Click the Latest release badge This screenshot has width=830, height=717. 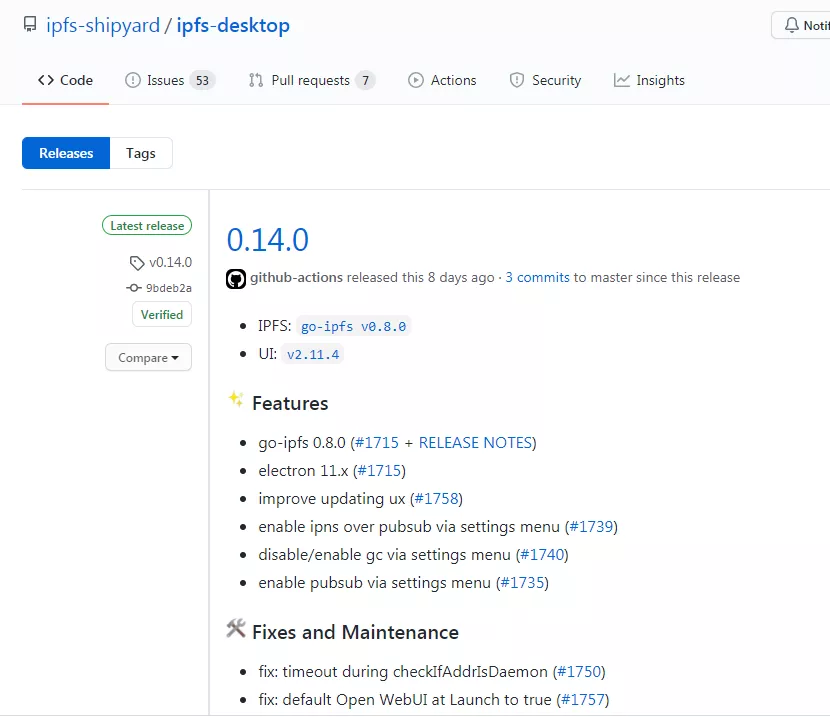(147, 225)
